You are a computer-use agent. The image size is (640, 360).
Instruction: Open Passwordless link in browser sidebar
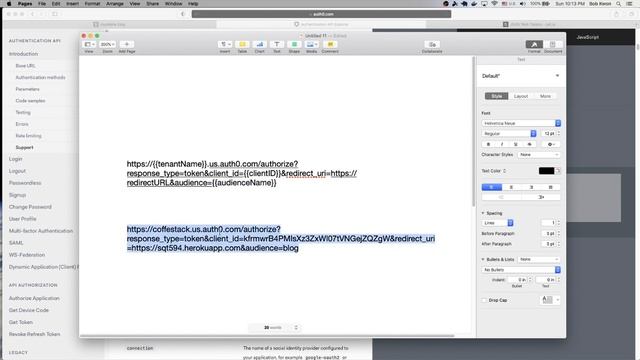click(x=25, y=183)
